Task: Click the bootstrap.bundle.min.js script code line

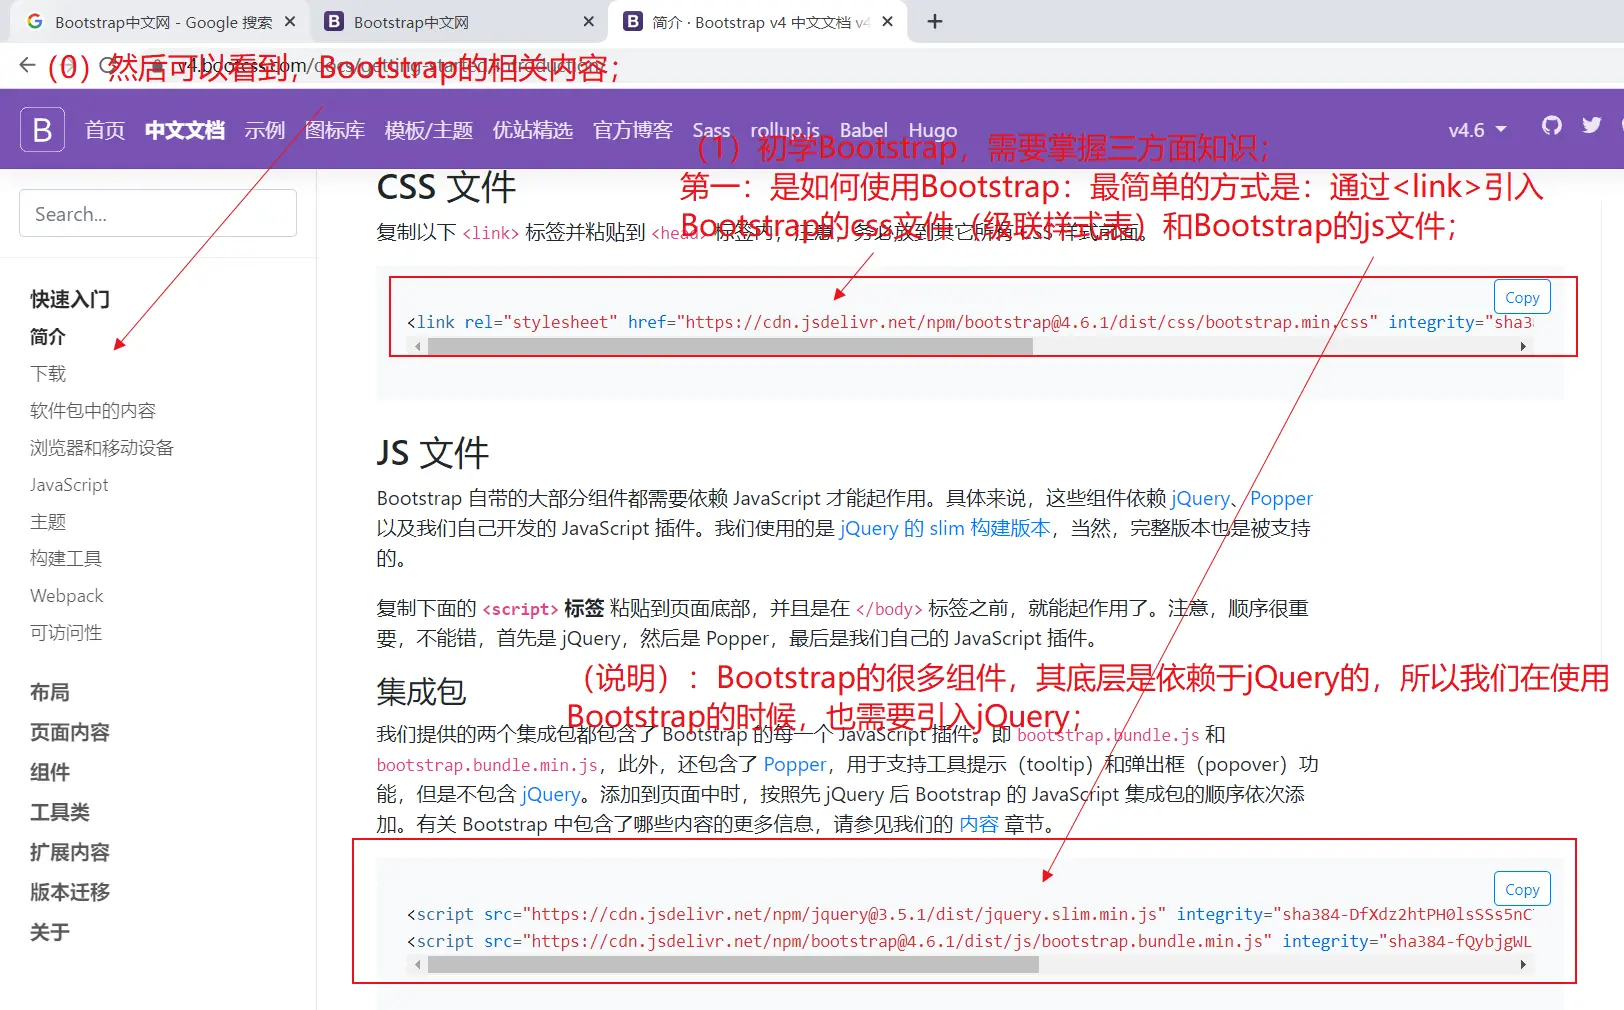Action: [x=969, y=941]
